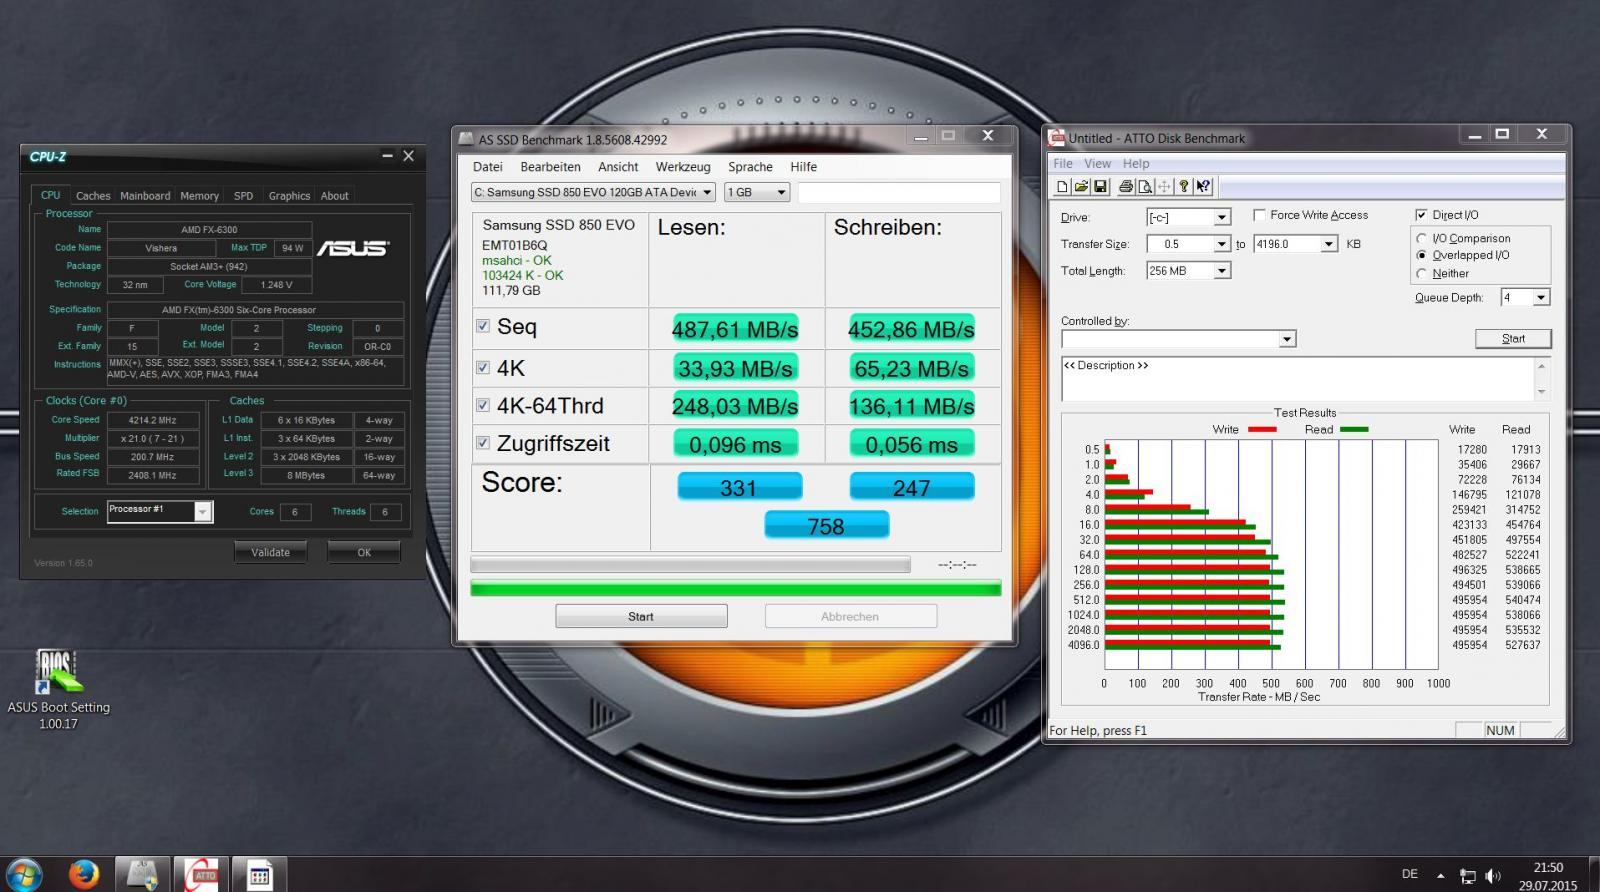
Task: Click the ATTO Description text field
Action: tap(1297, 379)
